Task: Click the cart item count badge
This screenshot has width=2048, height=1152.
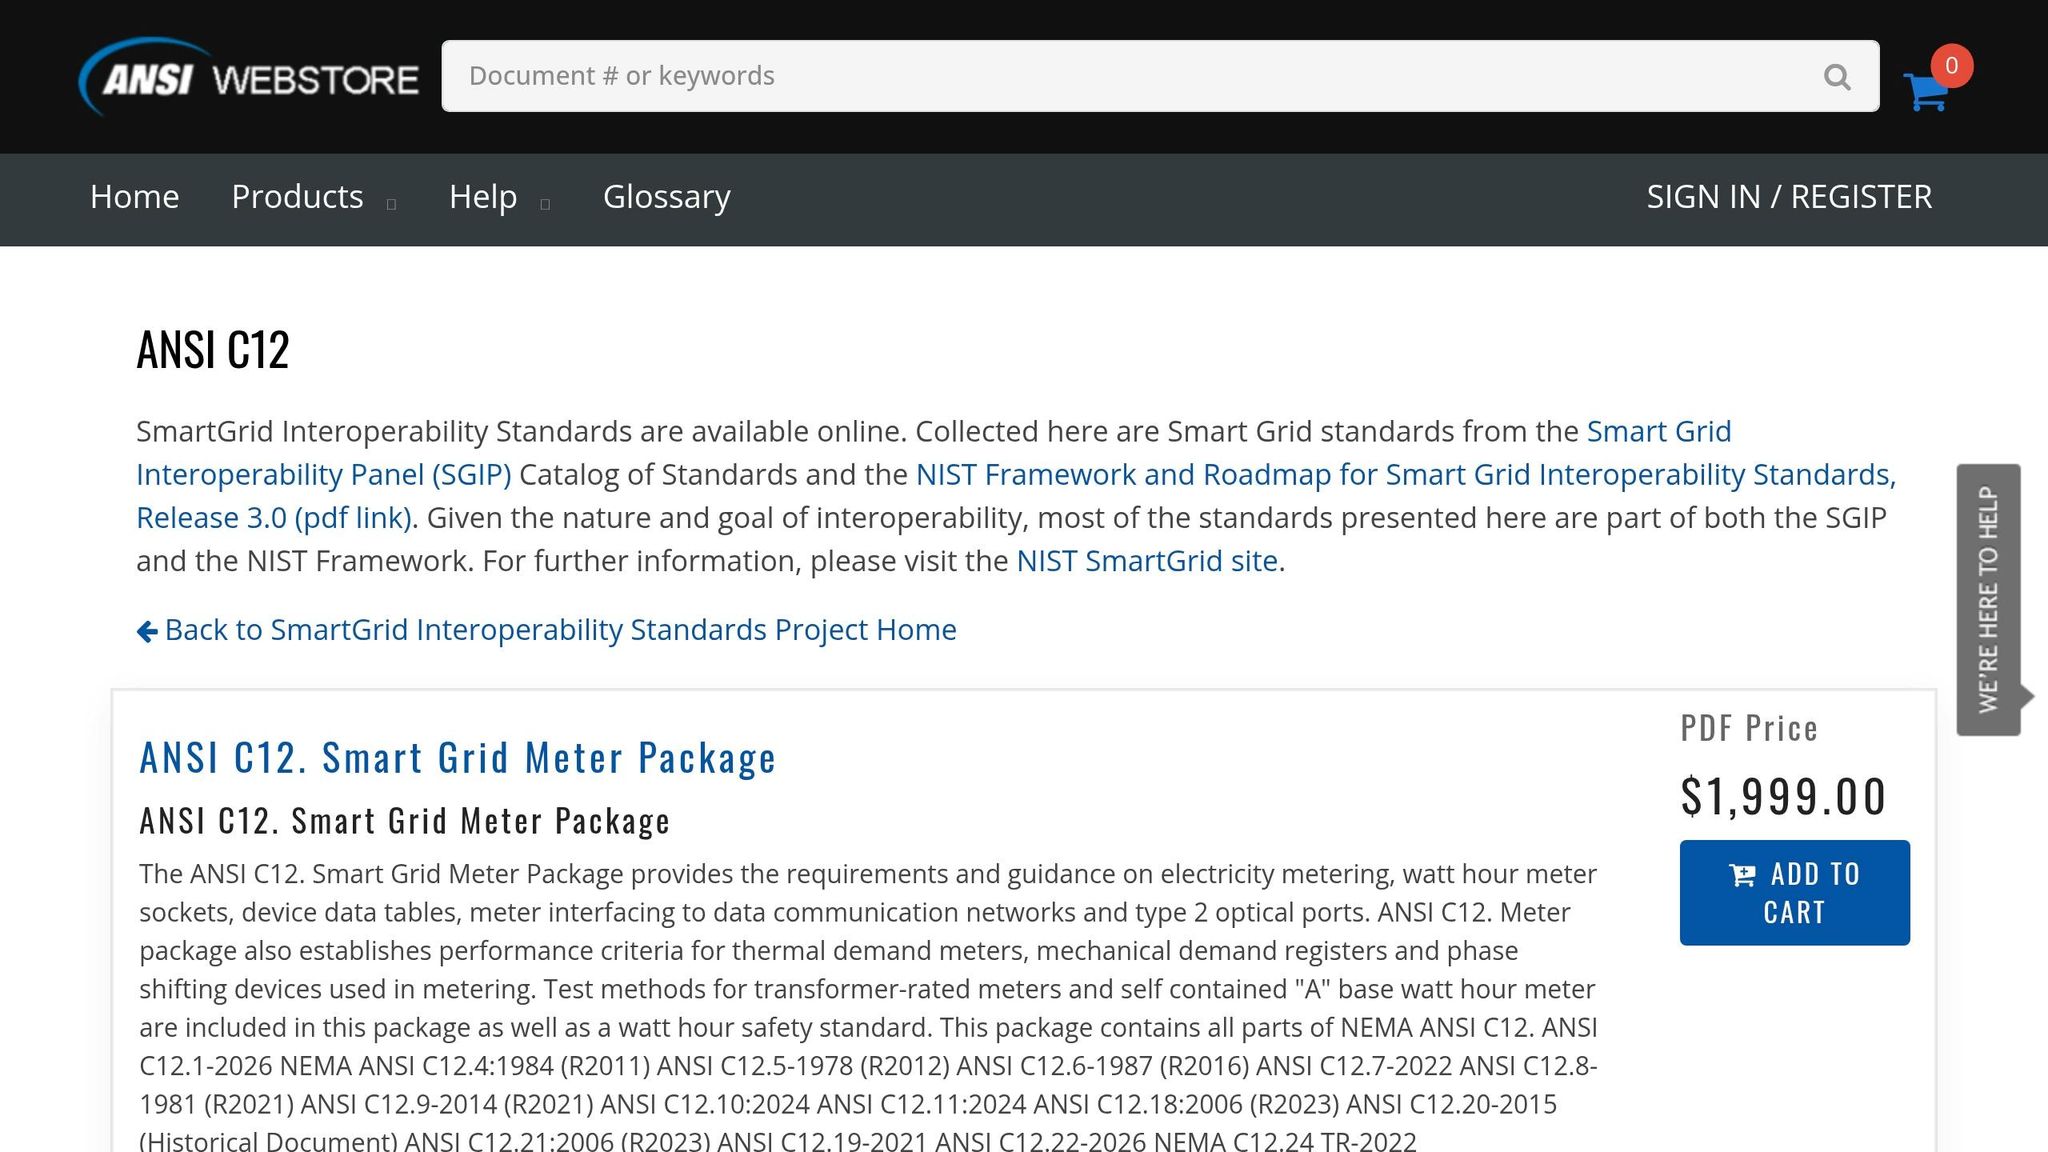Action: tap(1951, 66)
